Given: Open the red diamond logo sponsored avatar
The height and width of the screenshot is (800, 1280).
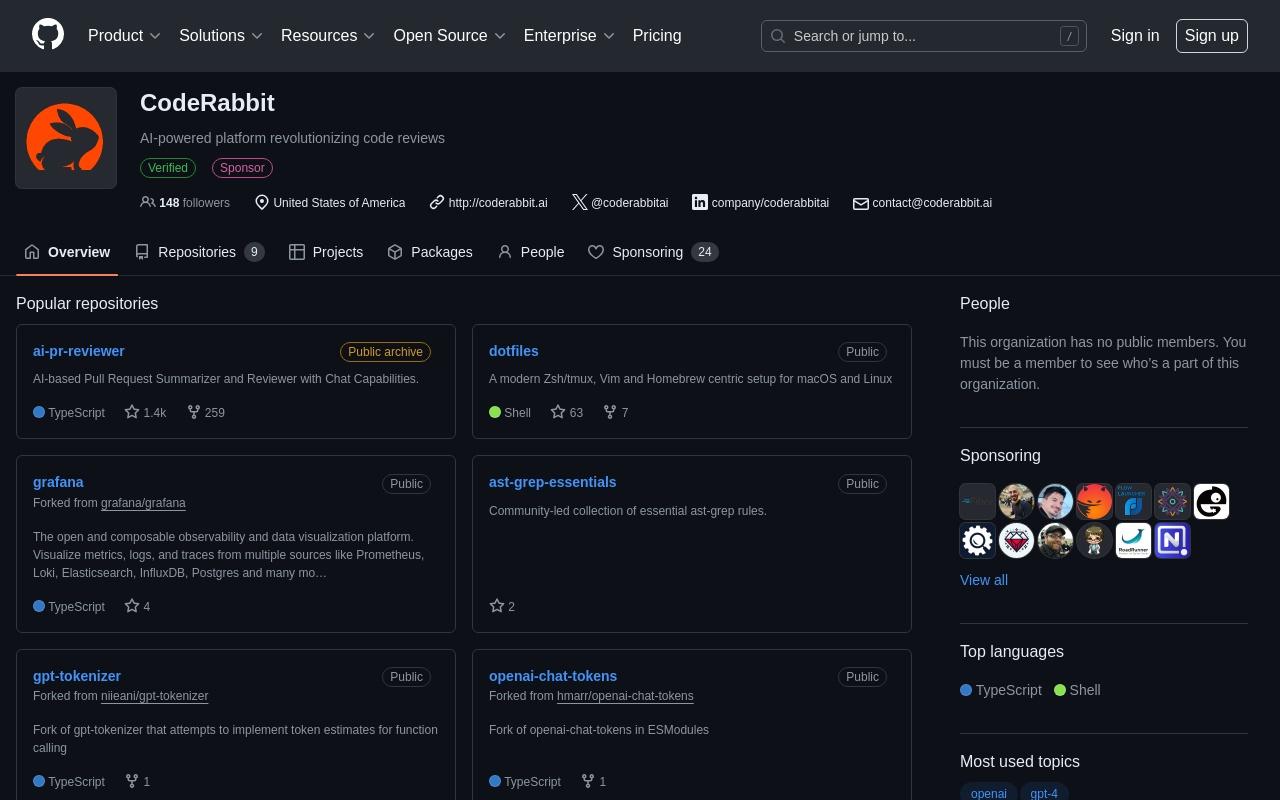Looking at the screenshot, I should pyautogui.click(x=1017, y=541).
